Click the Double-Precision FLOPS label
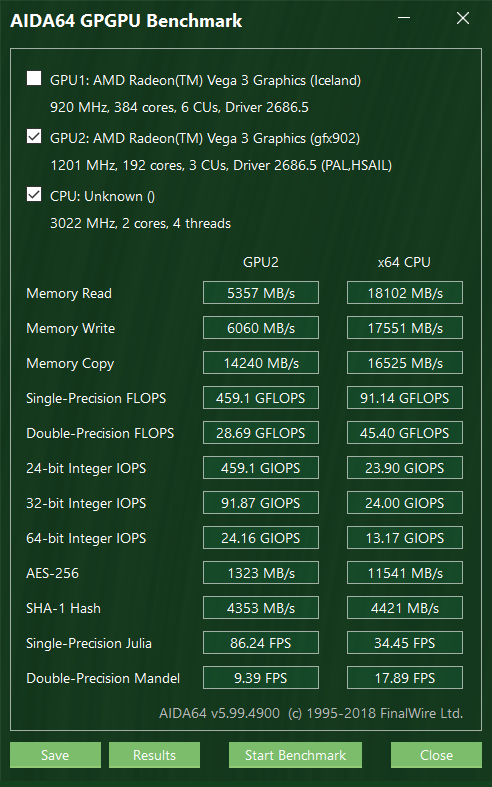The height and width of the screenshot is (787, 492). click(100, 433)
